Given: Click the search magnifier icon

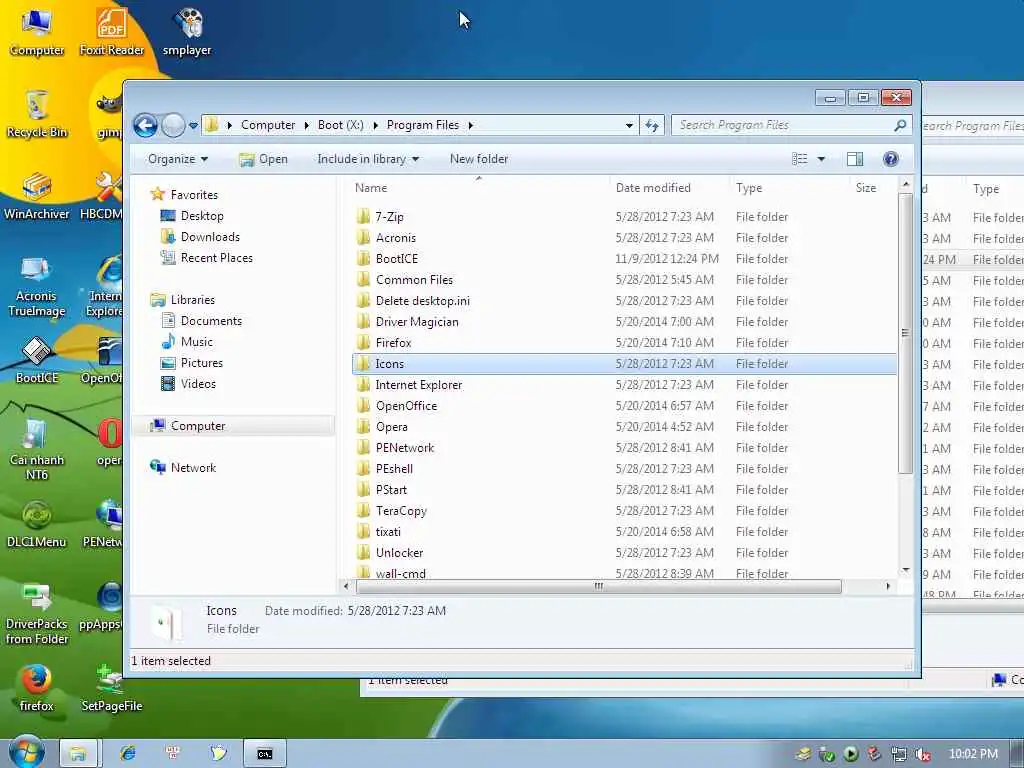Looking at the screenshot, I should (900, 125).
